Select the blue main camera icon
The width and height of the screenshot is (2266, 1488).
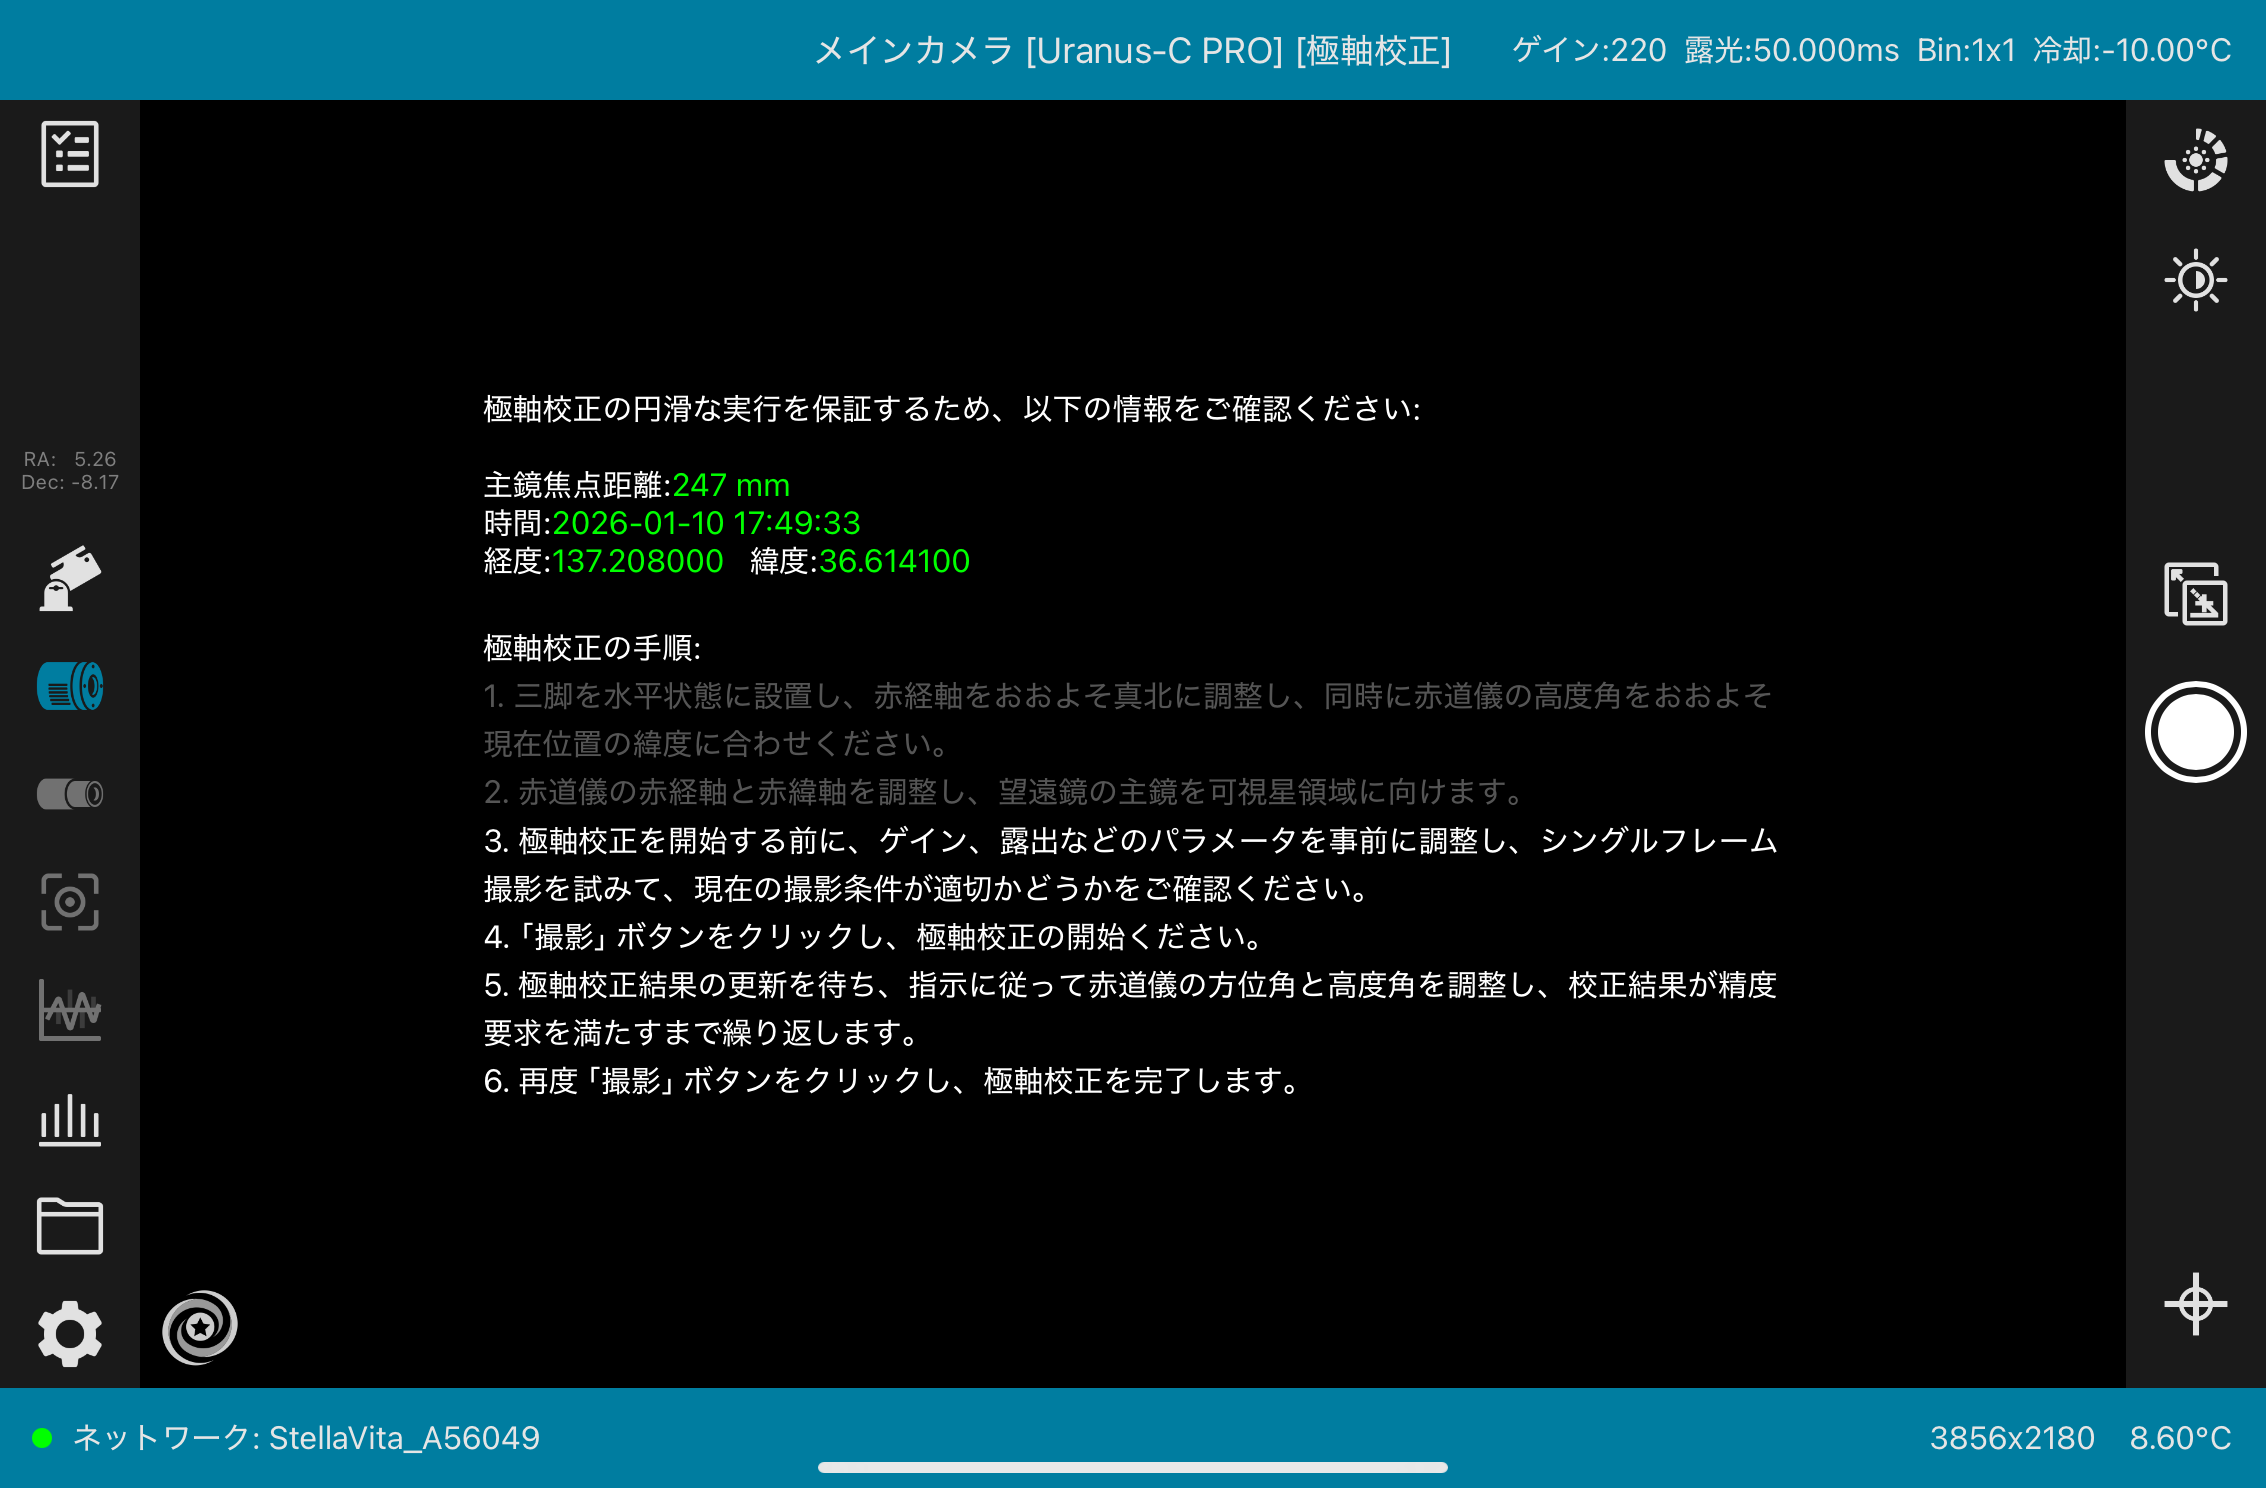[x=70, y=687]
